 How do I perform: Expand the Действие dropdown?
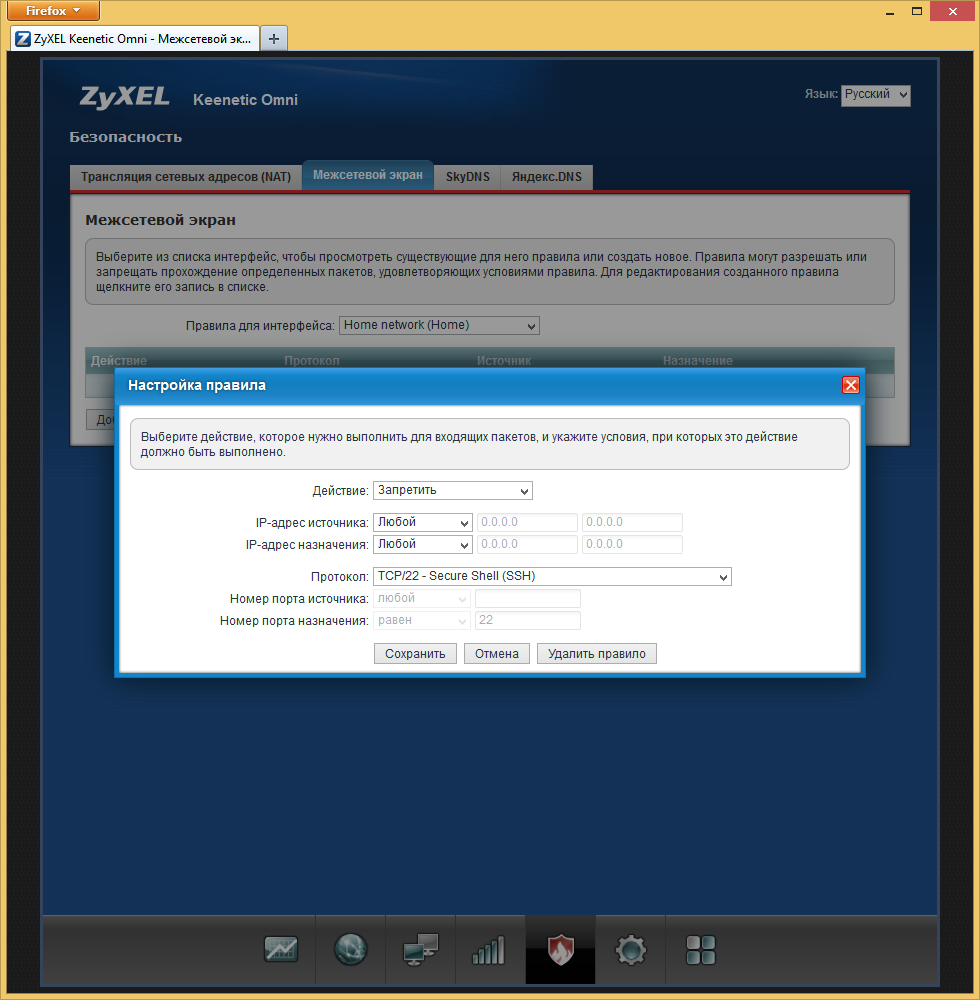point(453,490)
